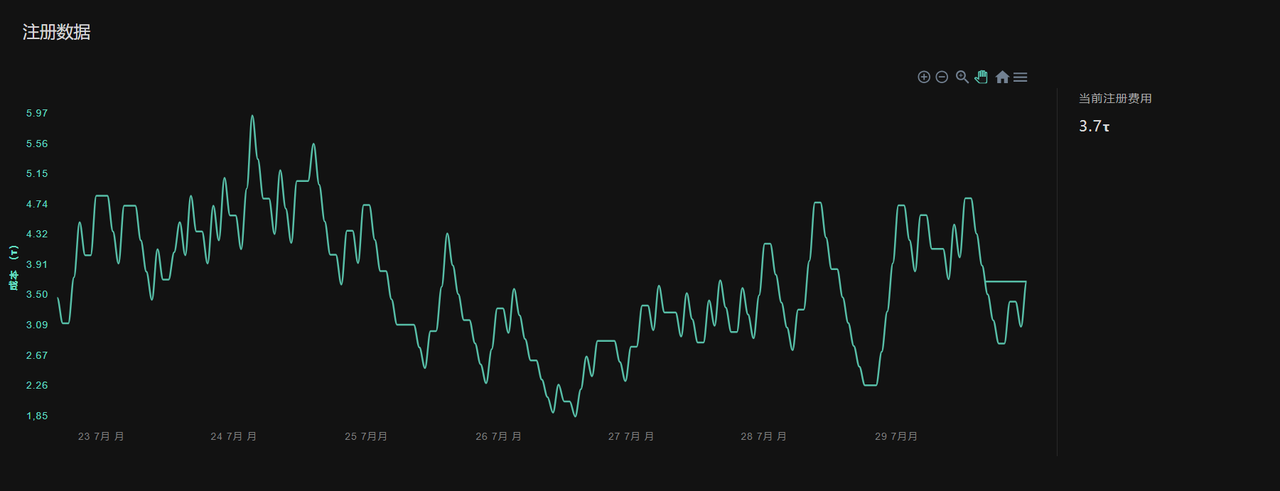This screenshot has height=491, width=1280.
Task: Open the chart hamburger export menu
Action: (1020, 77)
